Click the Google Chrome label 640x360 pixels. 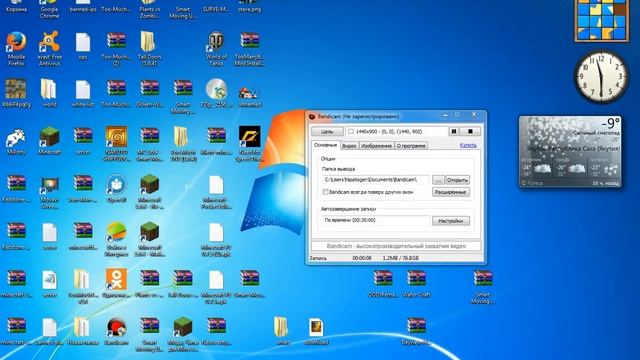49,13
